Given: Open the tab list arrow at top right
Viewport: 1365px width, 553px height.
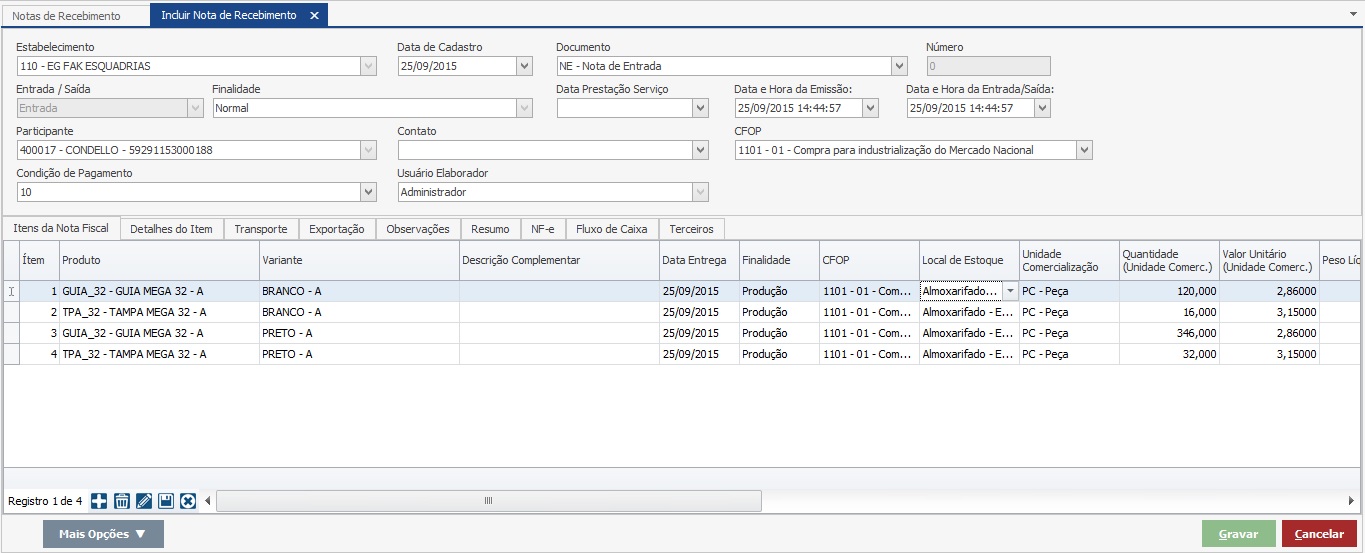Looking at the screenshot, I should pos(1352,16).
